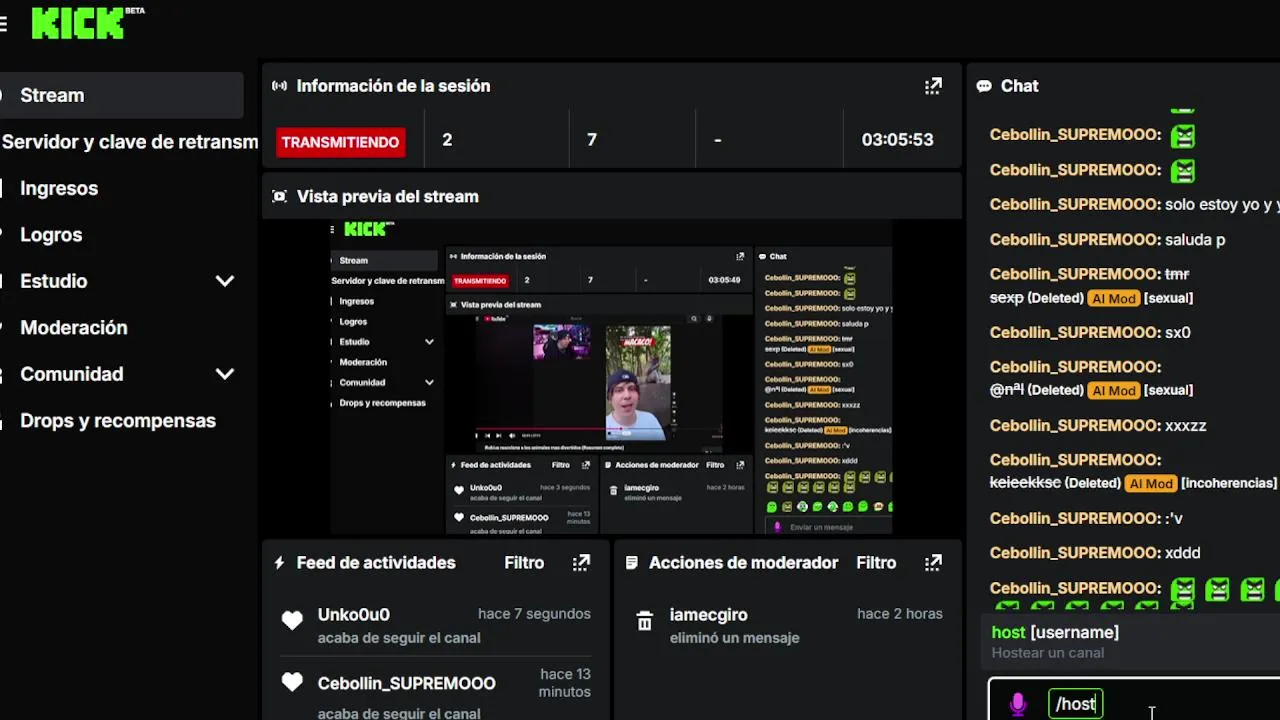Open Filtro in Feed de actividades
The image size is (1280, 720).
coord(524,563)
